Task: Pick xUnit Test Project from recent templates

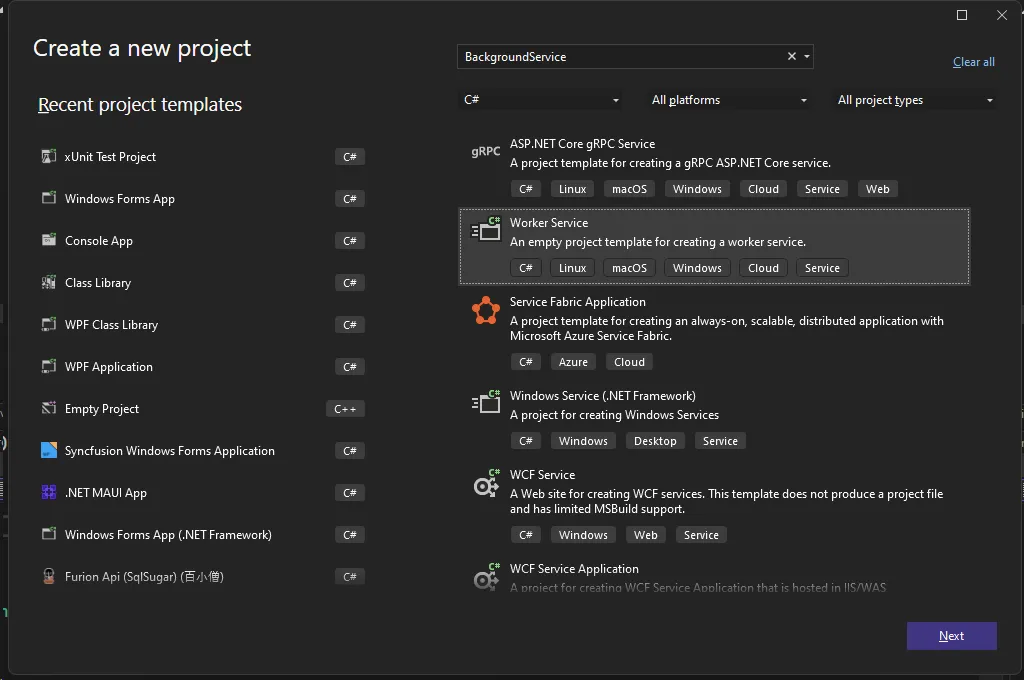Action: (110, 157)
